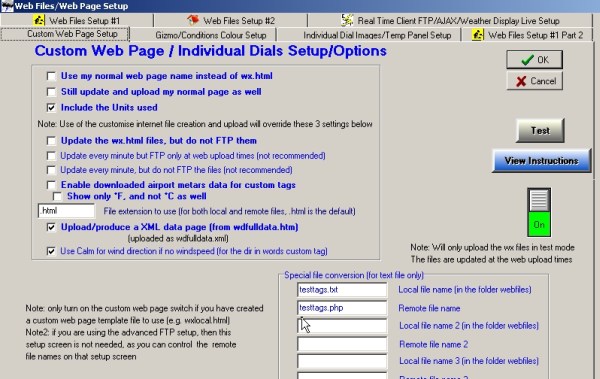The height and width of the screenshot is (379, 600).
Task: Click the Local file name 3 field
Action: tap(342, 361)
